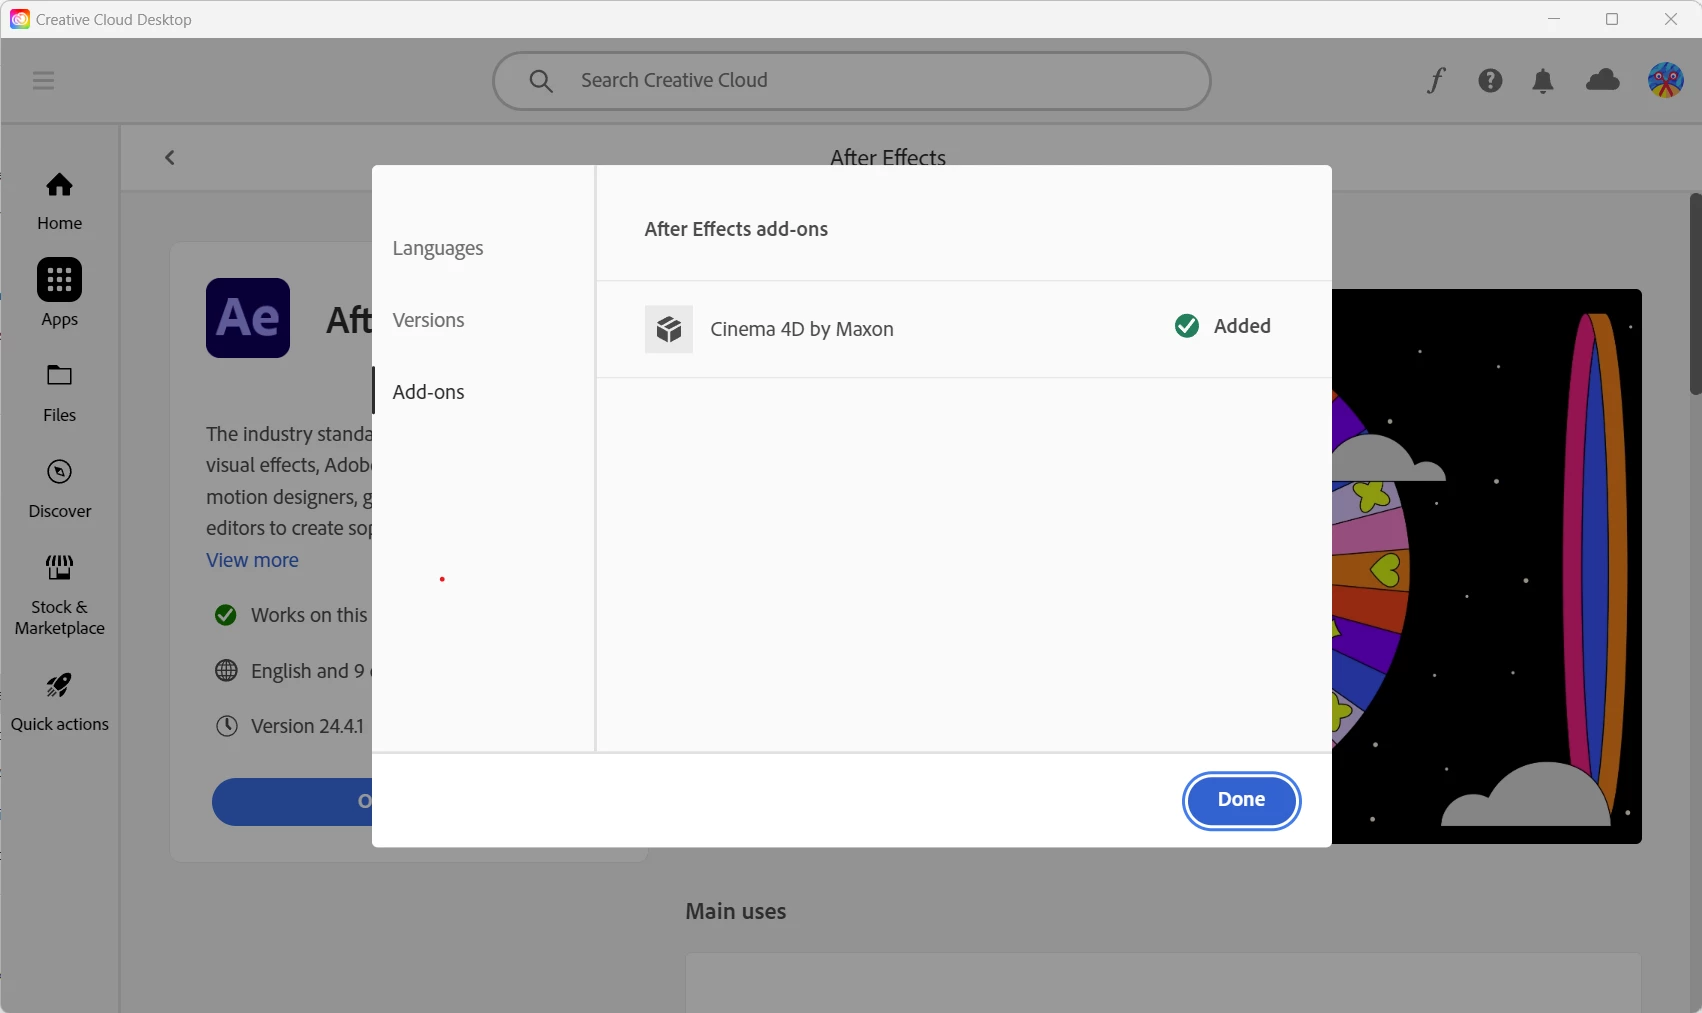Open the hamburger menu icon
The image size is (1702, 1013).
[x=43, y=80]
